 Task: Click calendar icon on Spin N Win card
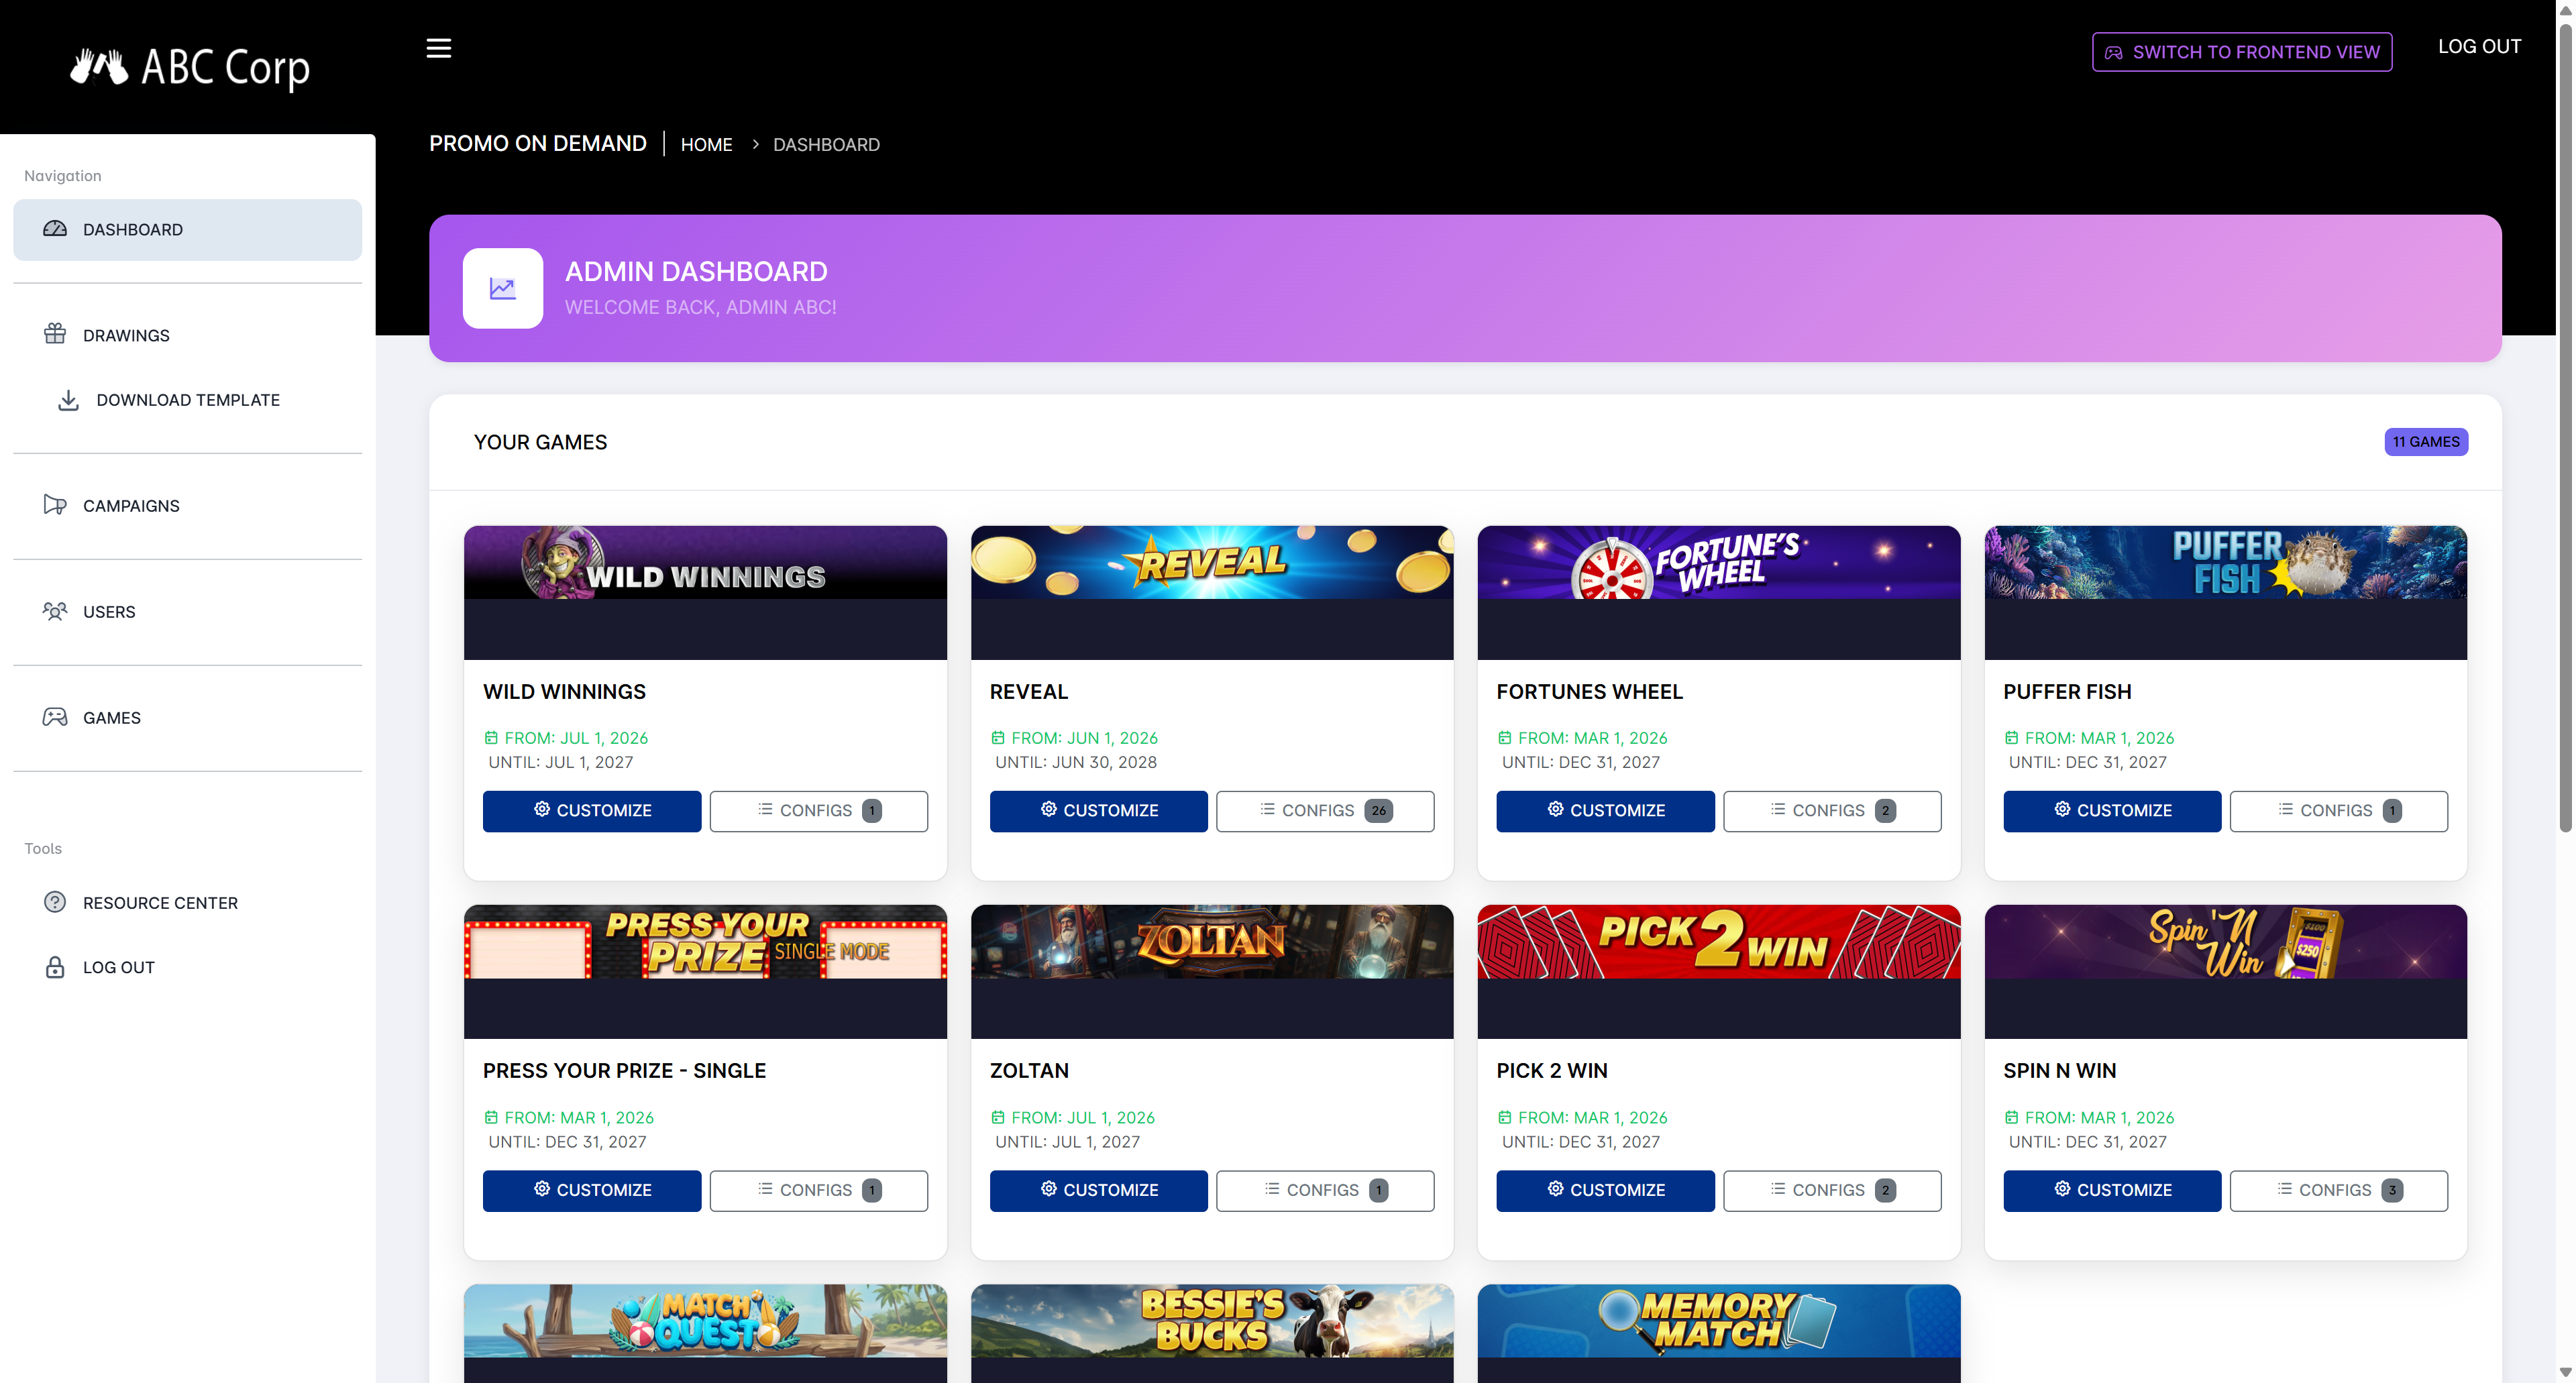[x=2011, y=1117]
